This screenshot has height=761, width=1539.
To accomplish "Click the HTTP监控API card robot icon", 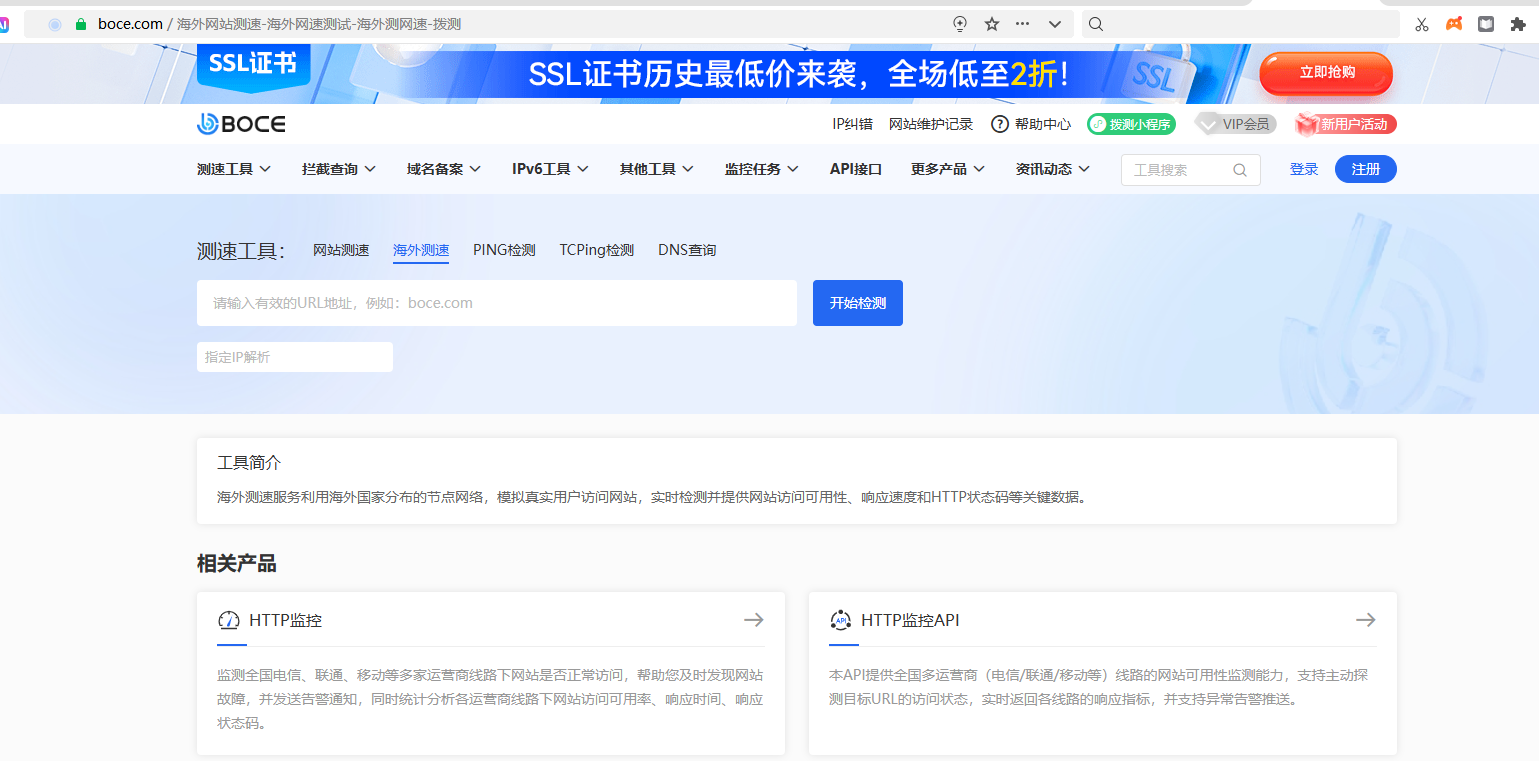I will coord(841,620).
